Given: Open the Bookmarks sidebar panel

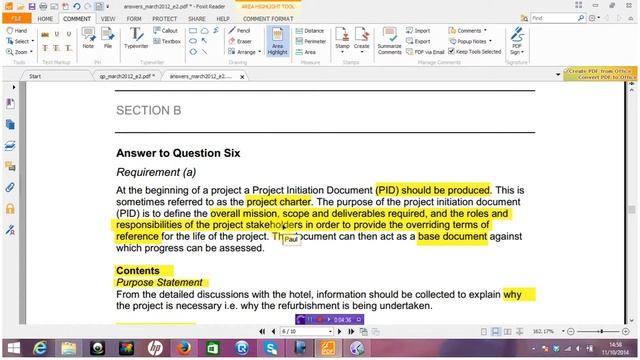Looking at the screenshot, I should [10, 104].
